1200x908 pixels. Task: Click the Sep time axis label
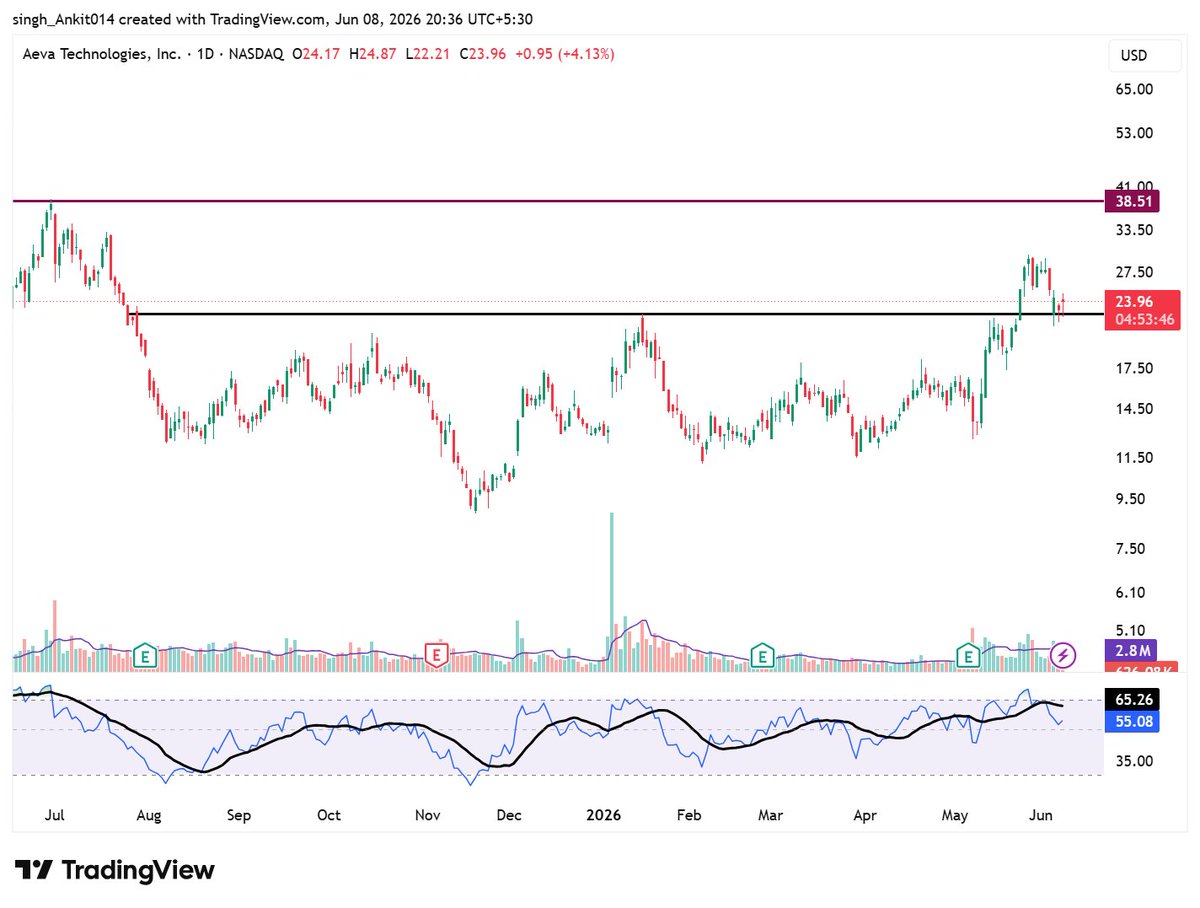point(238,815)
